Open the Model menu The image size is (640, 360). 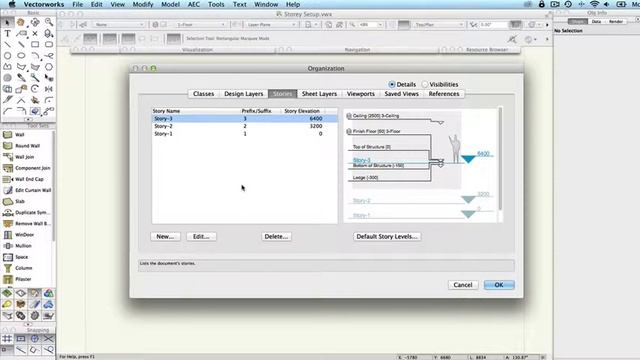(170, 4)
